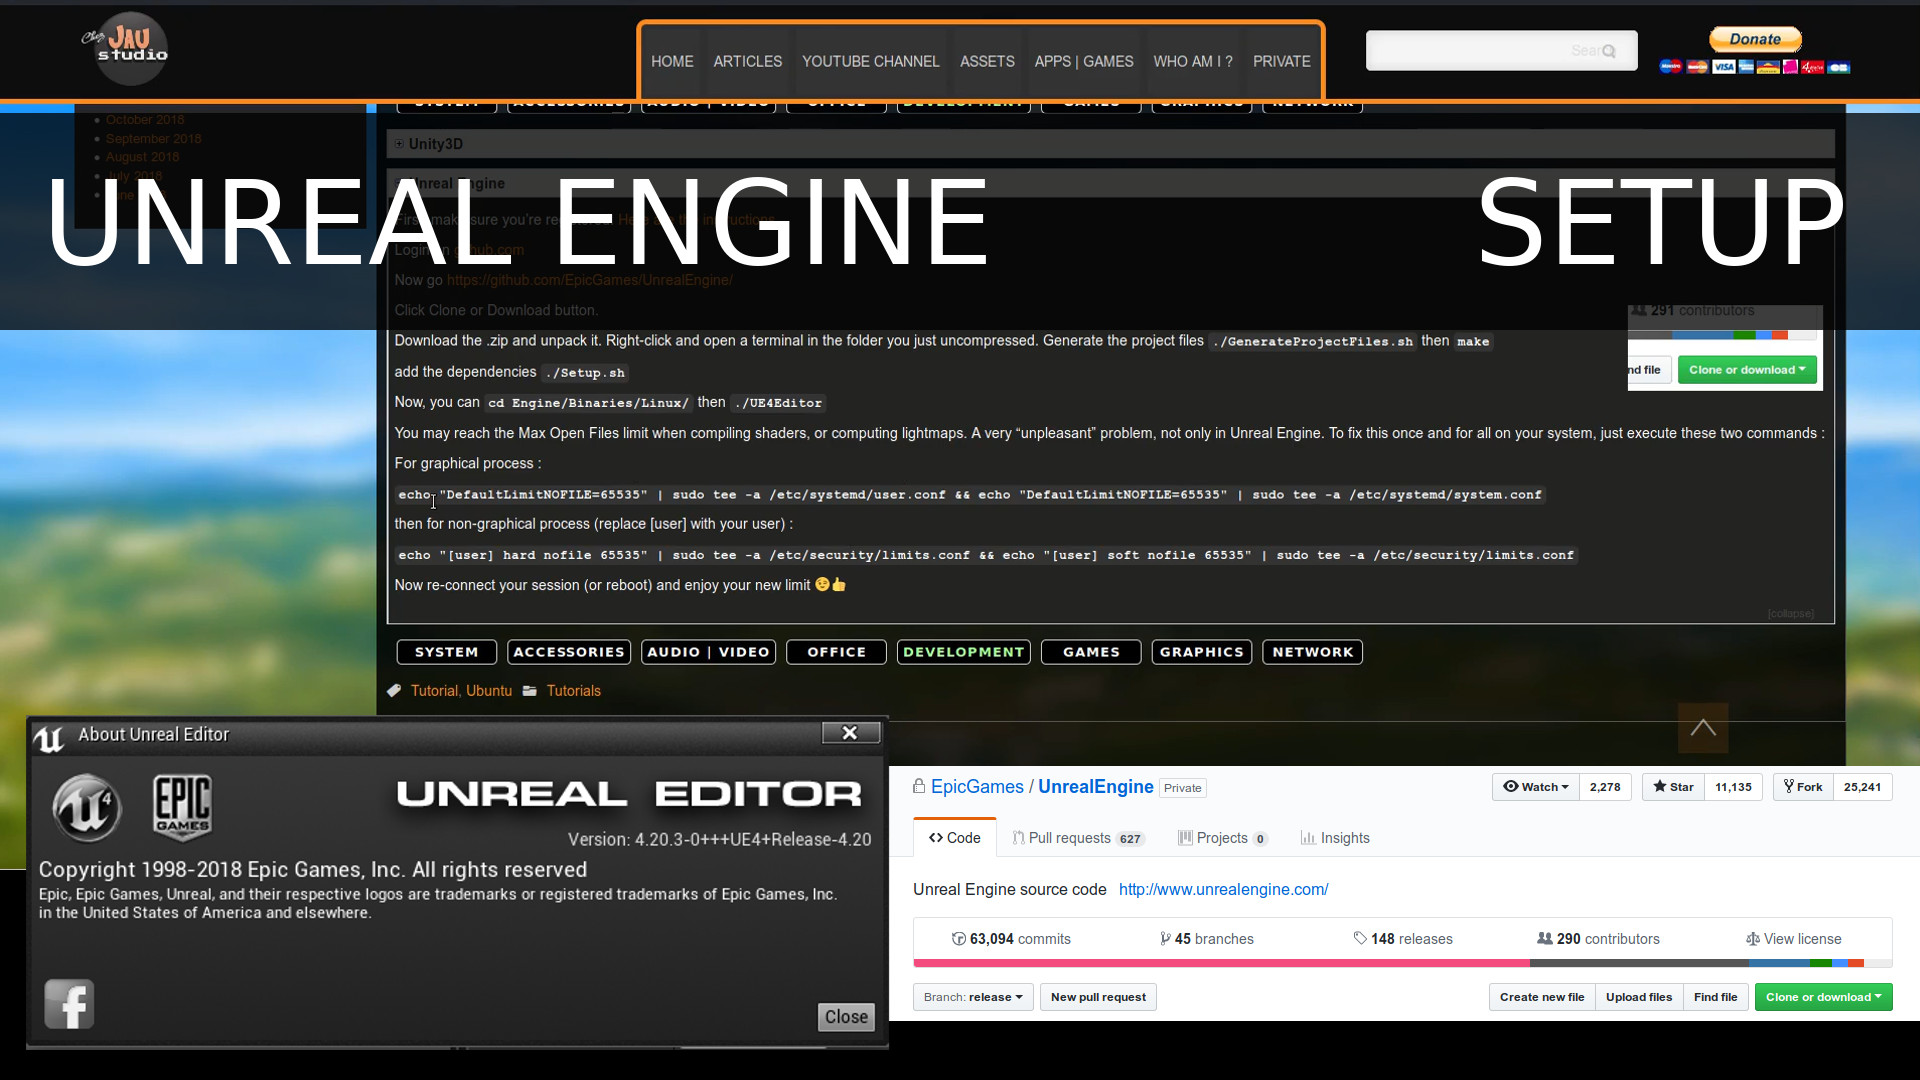
Task: Switch to the Code tab
Action: click(x=955, y=838)
